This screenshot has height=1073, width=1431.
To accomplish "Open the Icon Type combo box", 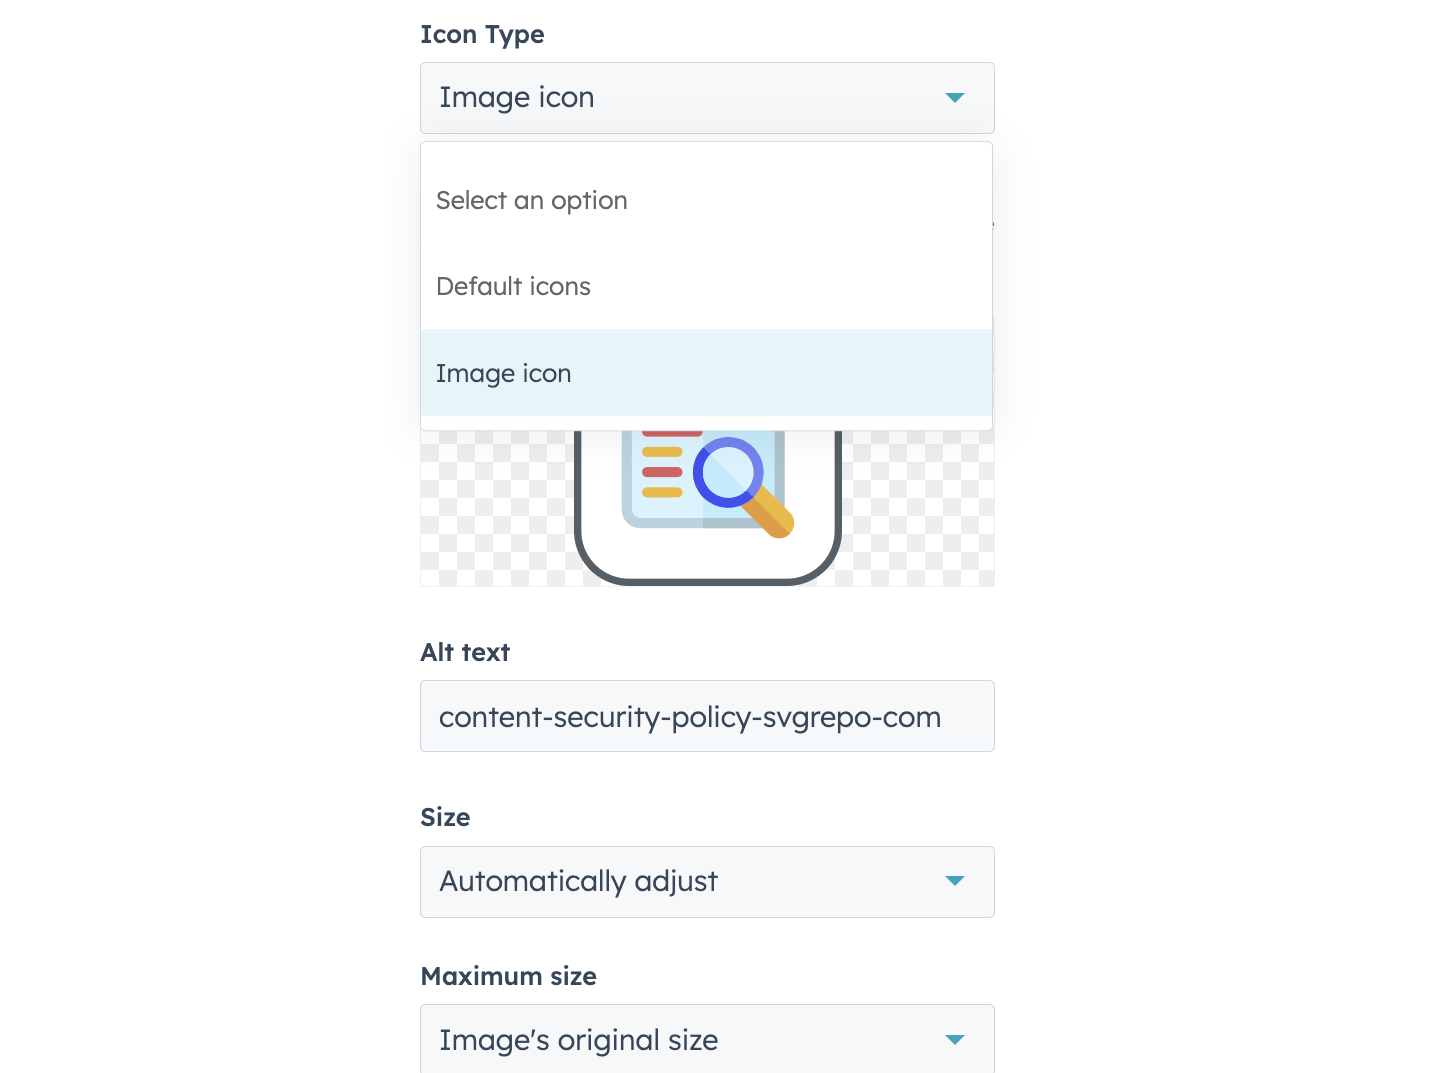I will click(707, 98).
